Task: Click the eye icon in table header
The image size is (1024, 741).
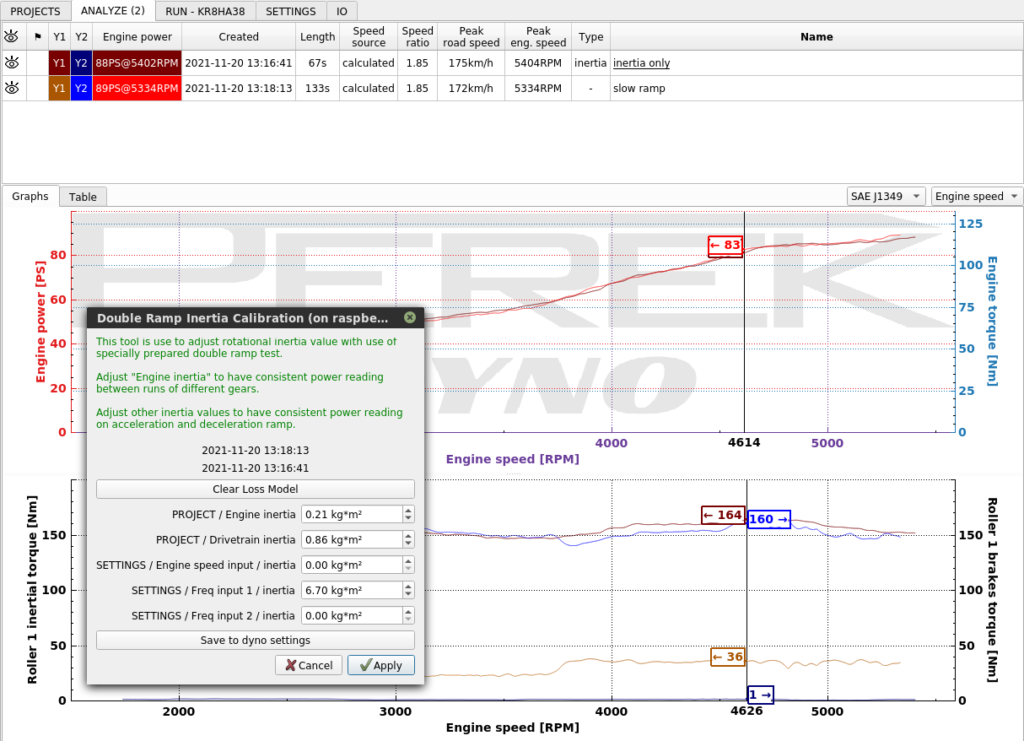Action: coord(12,37)
